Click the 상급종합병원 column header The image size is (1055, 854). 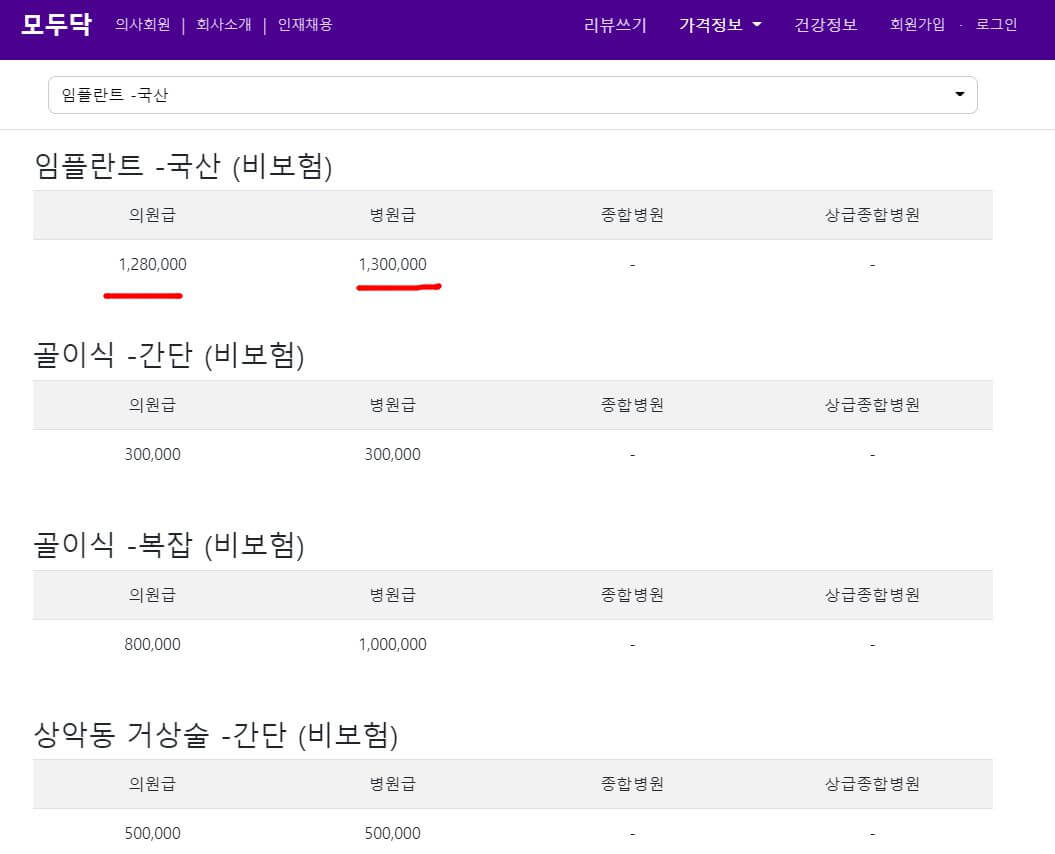(871, 214)
